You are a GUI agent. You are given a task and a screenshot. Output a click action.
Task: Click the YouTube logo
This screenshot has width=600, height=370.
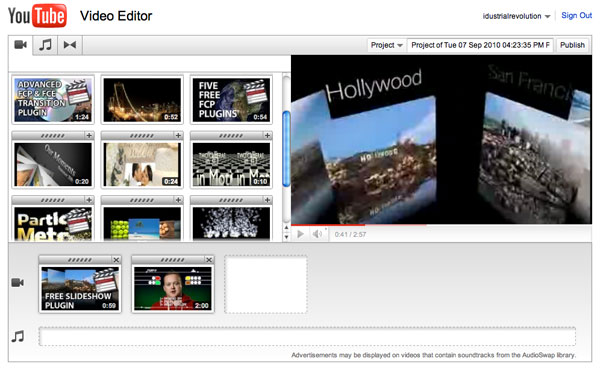click(x=37, y=16)
